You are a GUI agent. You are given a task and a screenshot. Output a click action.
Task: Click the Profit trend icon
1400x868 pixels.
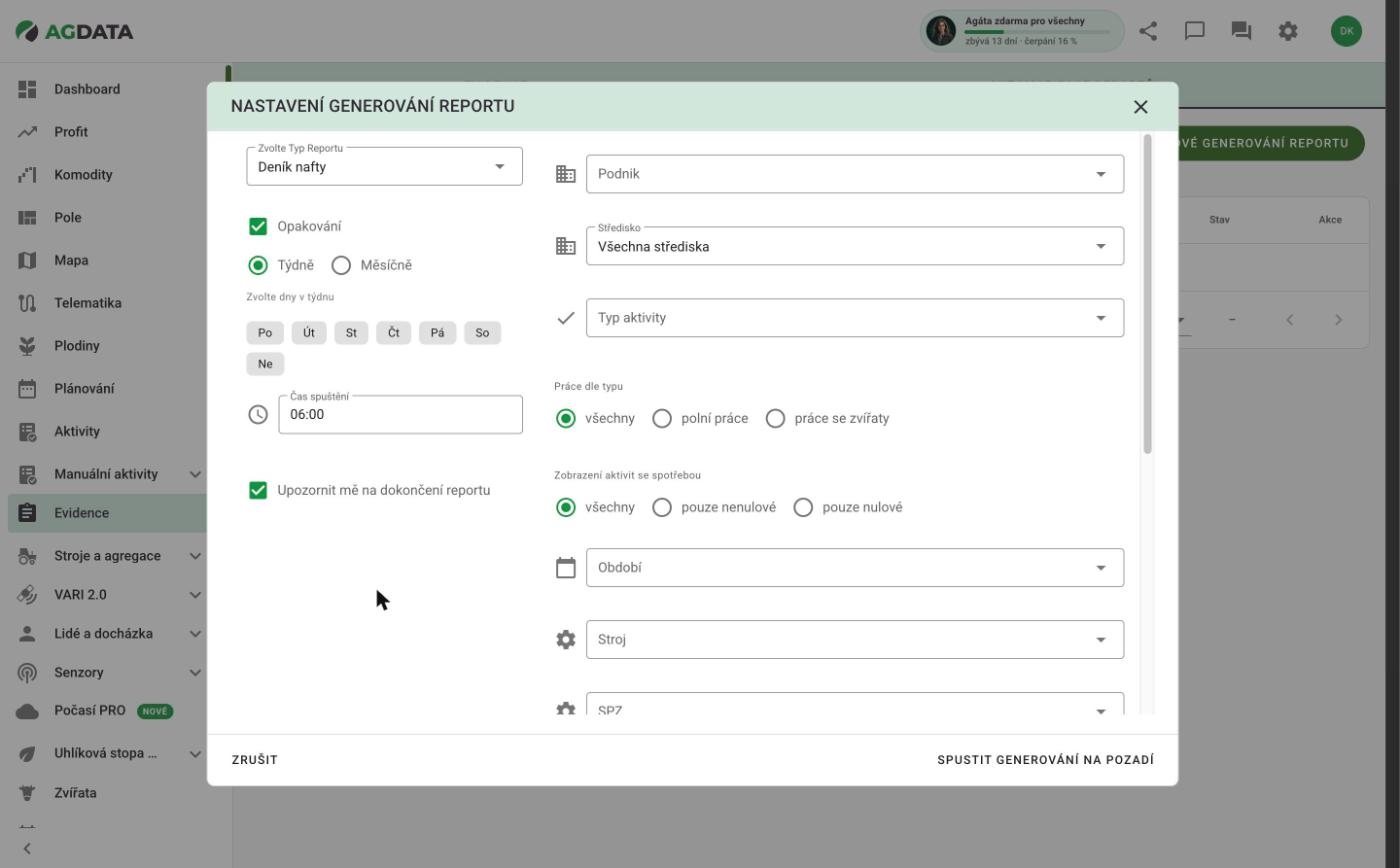coord(27,132)
